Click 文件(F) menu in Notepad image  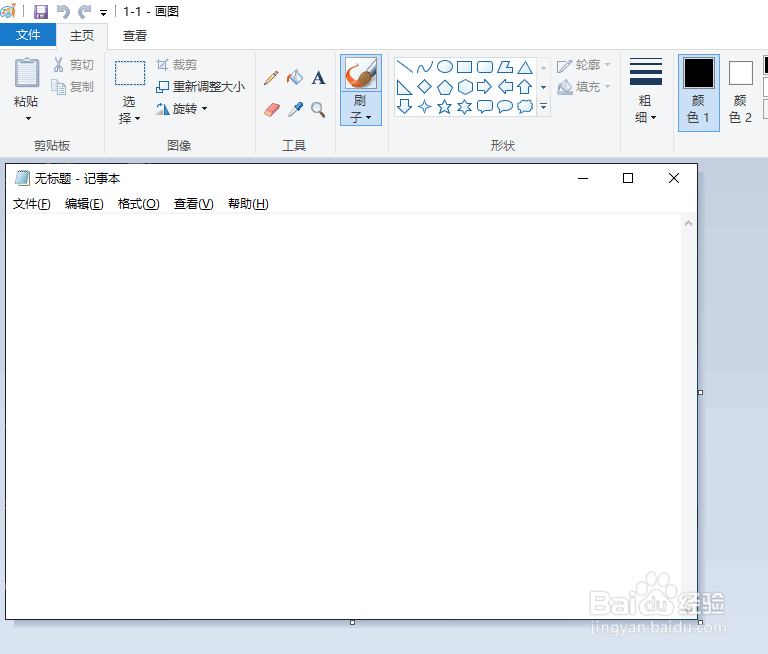31,204
